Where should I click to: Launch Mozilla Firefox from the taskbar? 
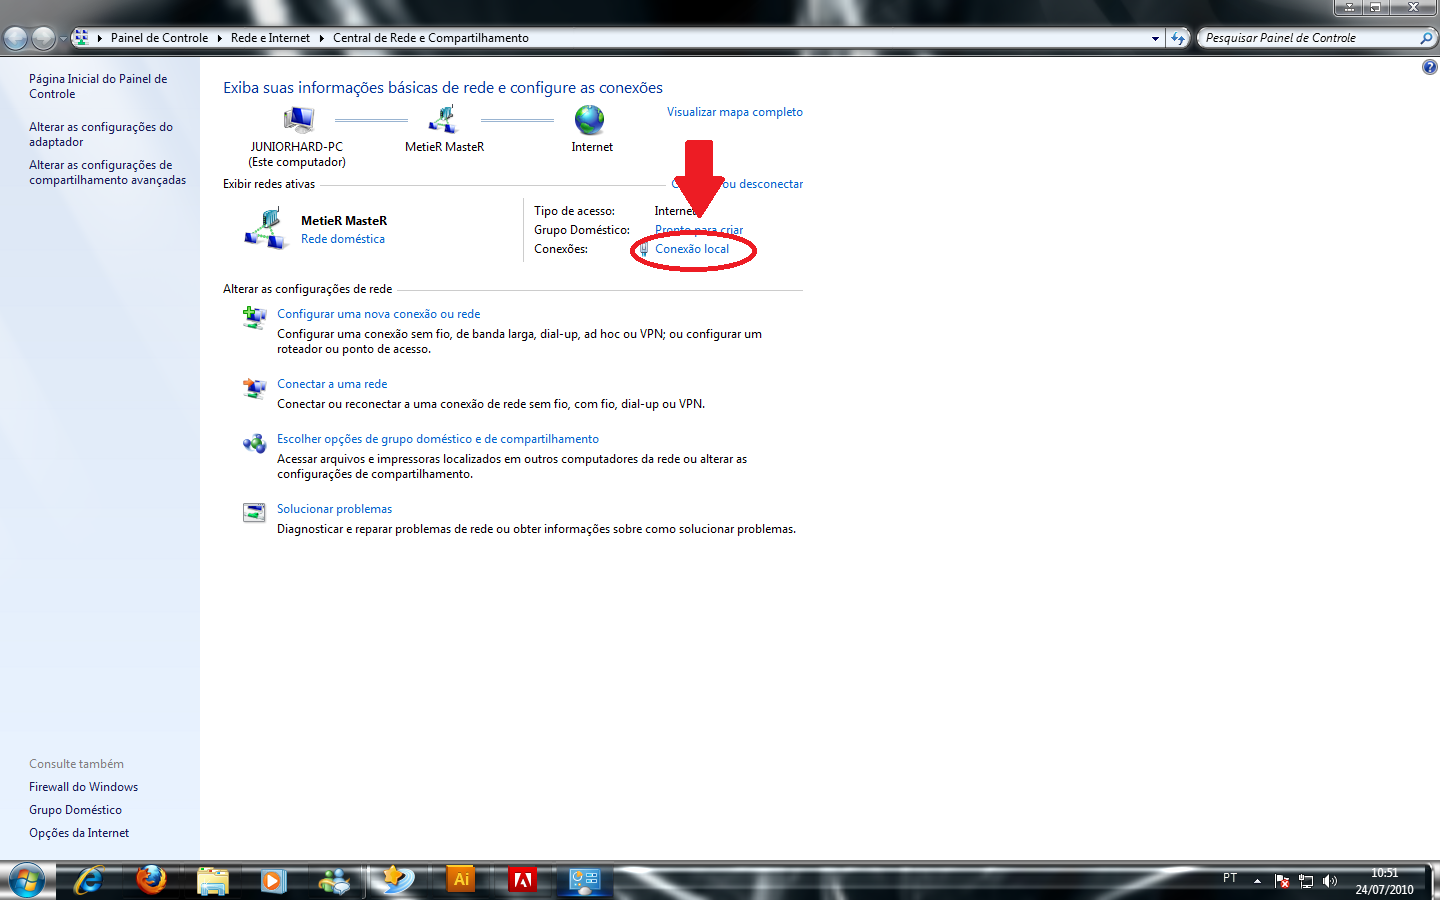[x=151, y=880]
